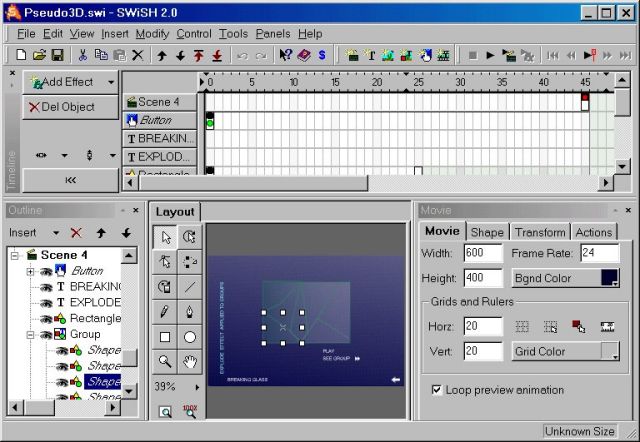Viewport: 640px width, 442px height.
Task: Select the Pencil drawing tool
Action: [x=165, y=312]
